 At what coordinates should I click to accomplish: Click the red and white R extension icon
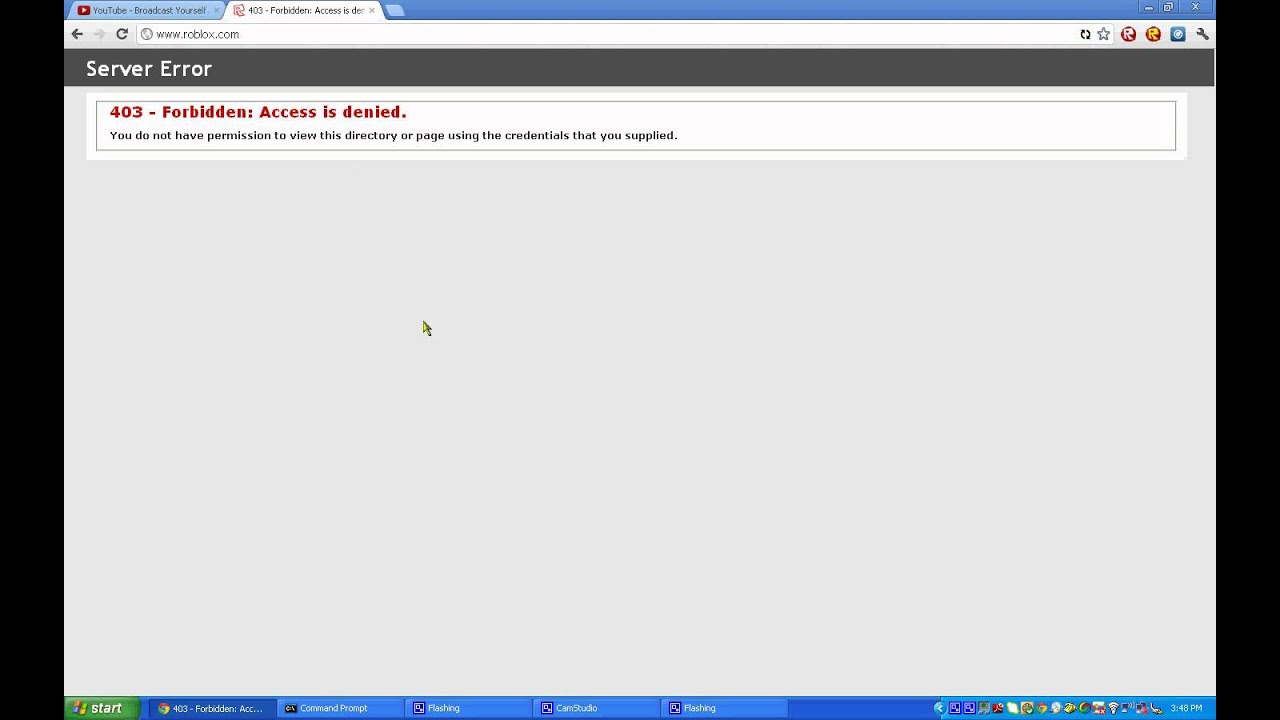1128,34
